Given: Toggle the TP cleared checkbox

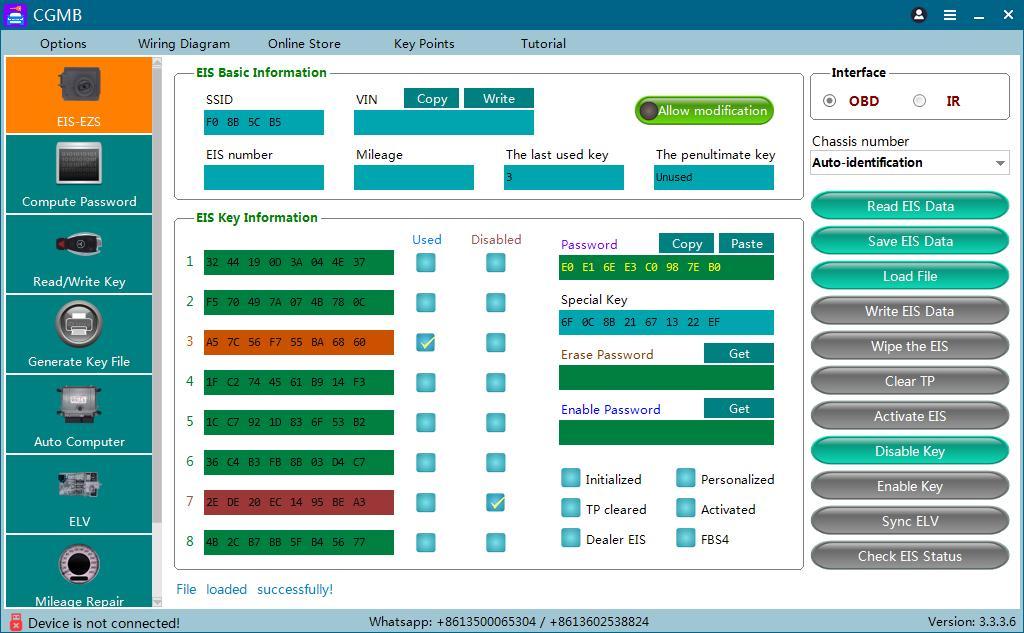Looking at the screenshot, I should pyautogui.click(x=571, y=508).
